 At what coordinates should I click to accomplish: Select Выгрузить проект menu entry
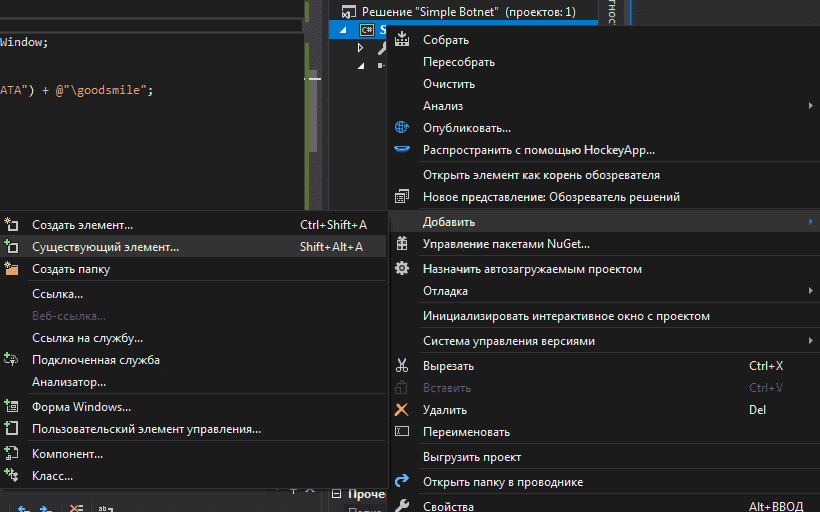[x=471, y=457]
